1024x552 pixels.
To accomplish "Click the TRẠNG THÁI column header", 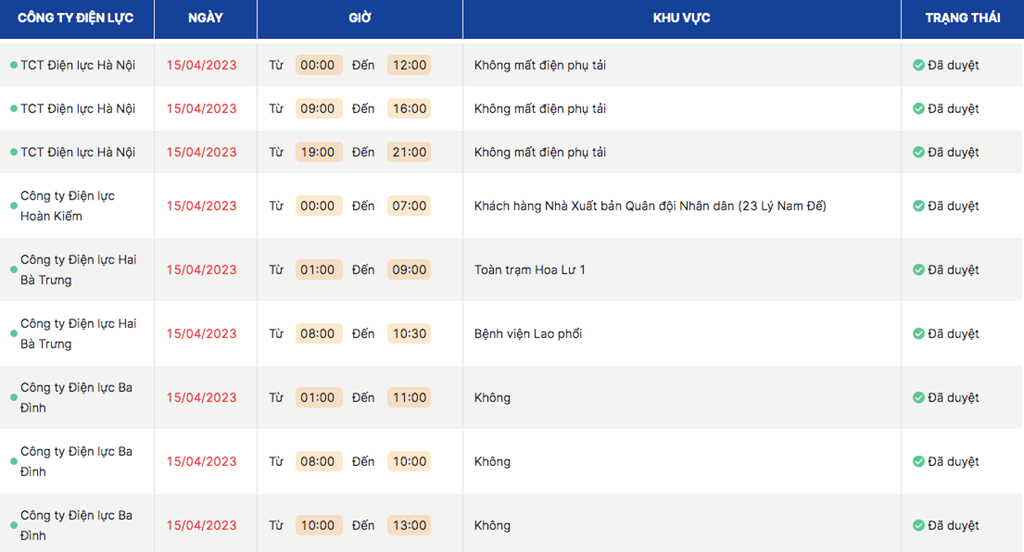I will point(963,18).
